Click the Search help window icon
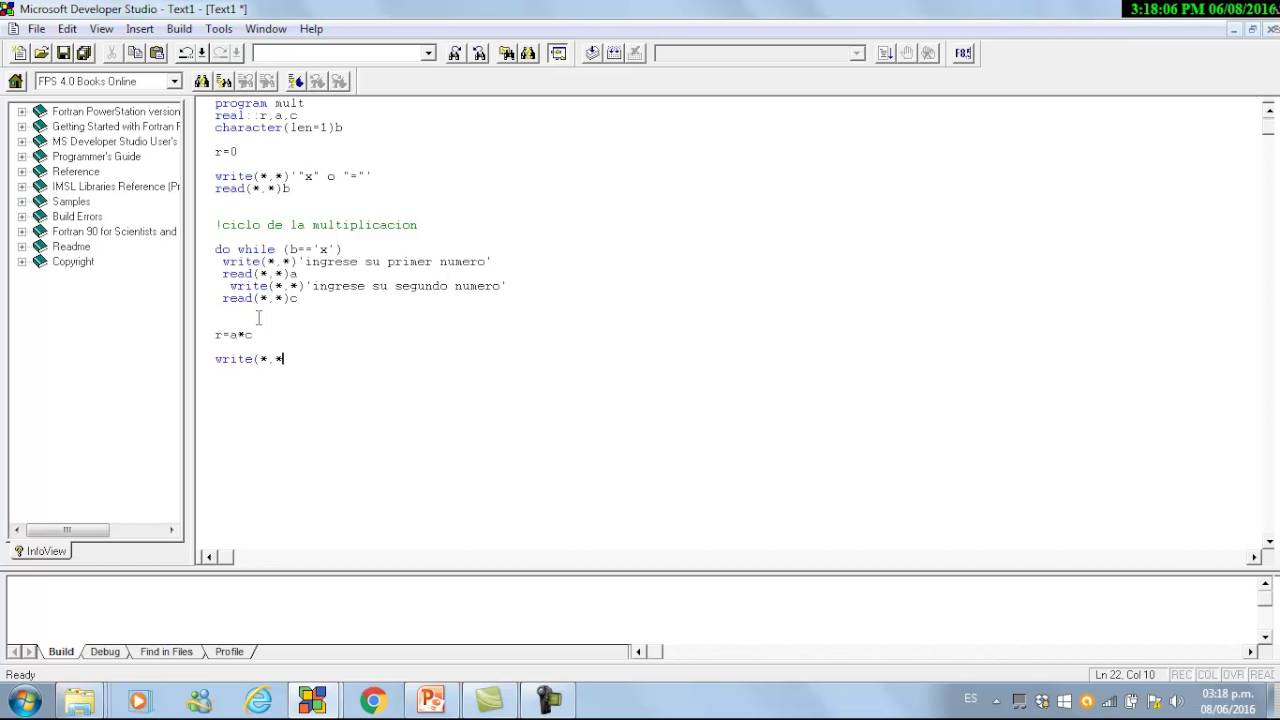 [x=558, y=53]
